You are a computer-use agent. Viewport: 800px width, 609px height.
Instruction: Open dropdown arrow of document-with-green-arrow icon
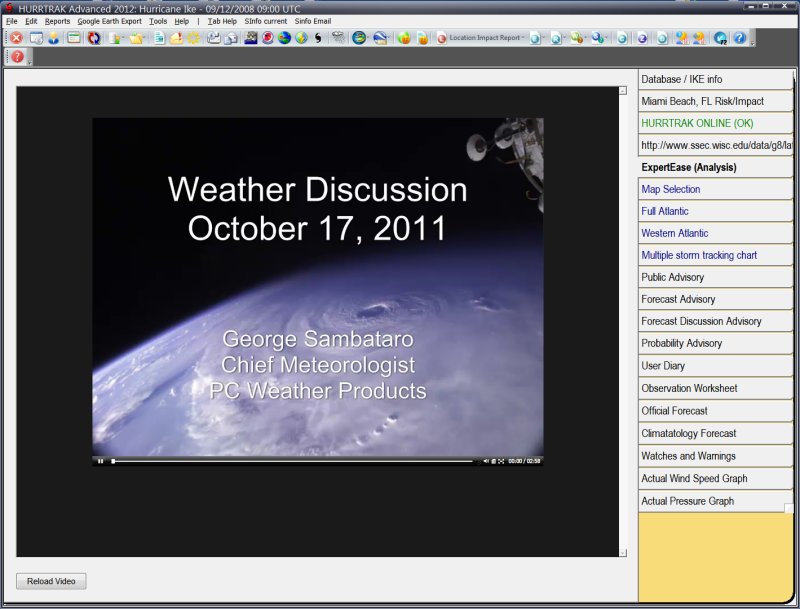(x=123, y=38)
